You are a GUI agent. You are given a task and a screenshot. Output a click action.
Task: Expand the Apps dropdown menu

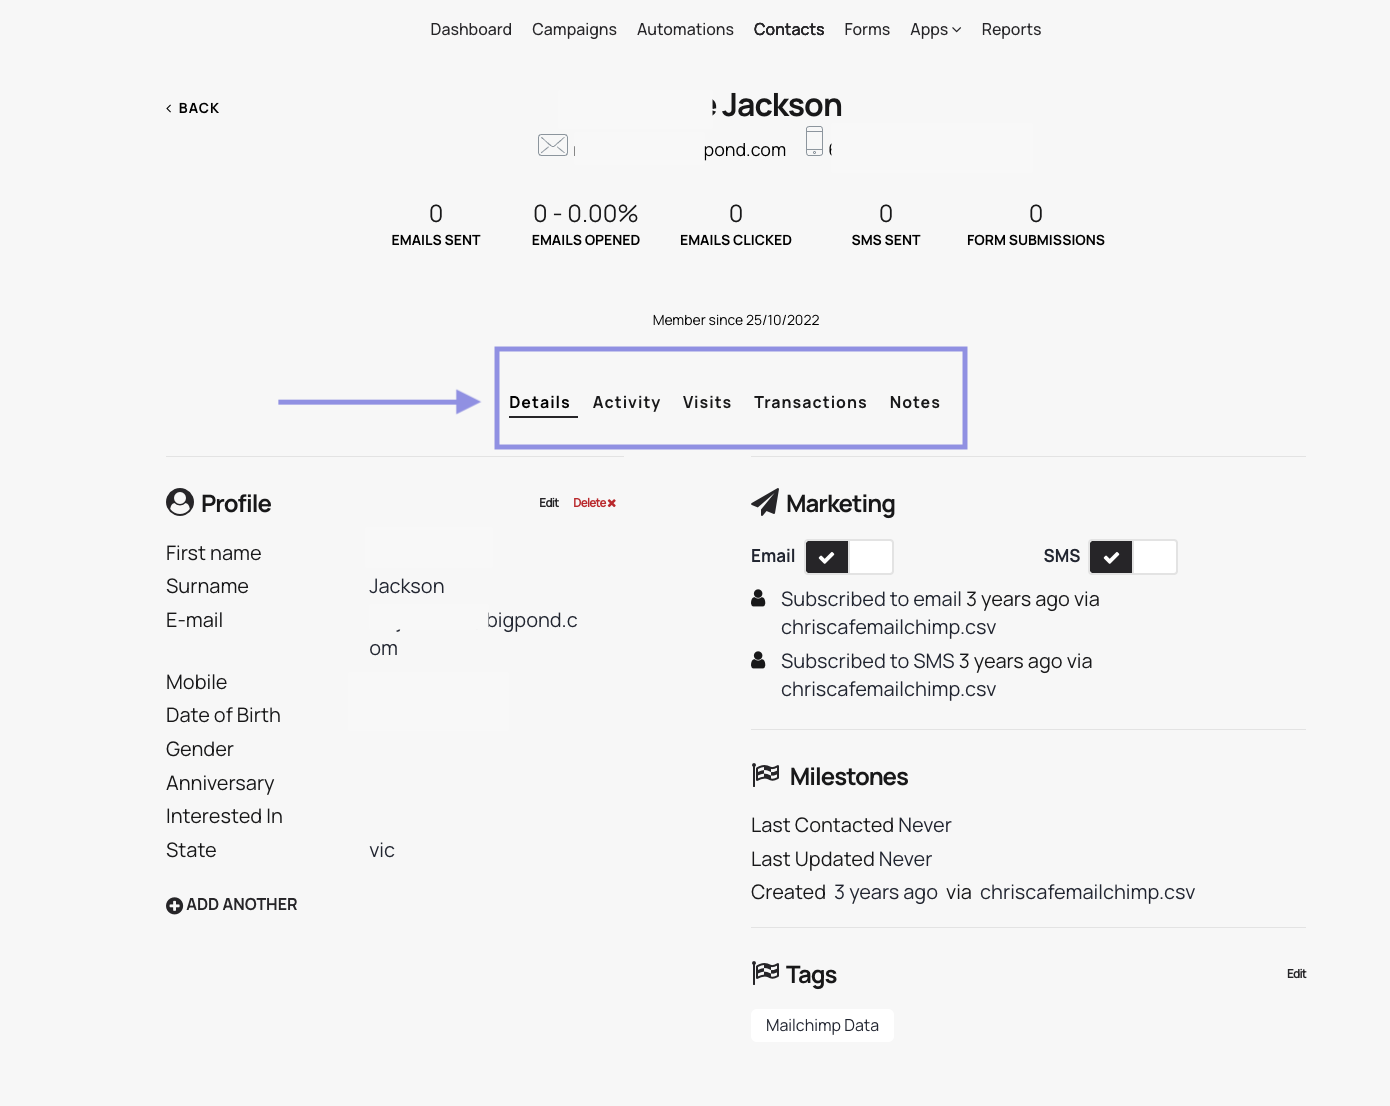[935, 30]
